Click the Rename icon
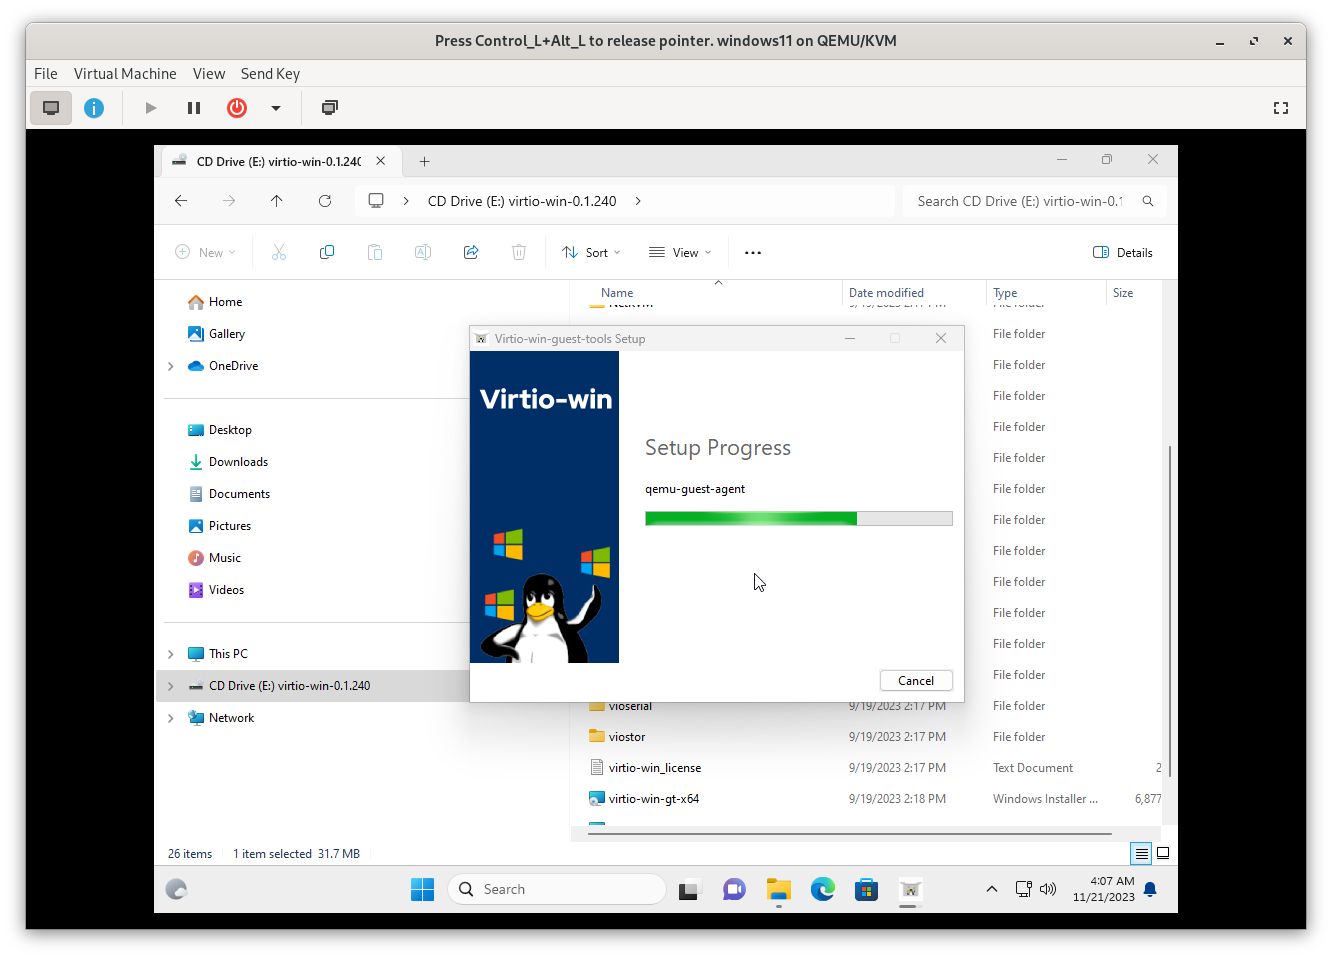 click(x=423, y=253)
